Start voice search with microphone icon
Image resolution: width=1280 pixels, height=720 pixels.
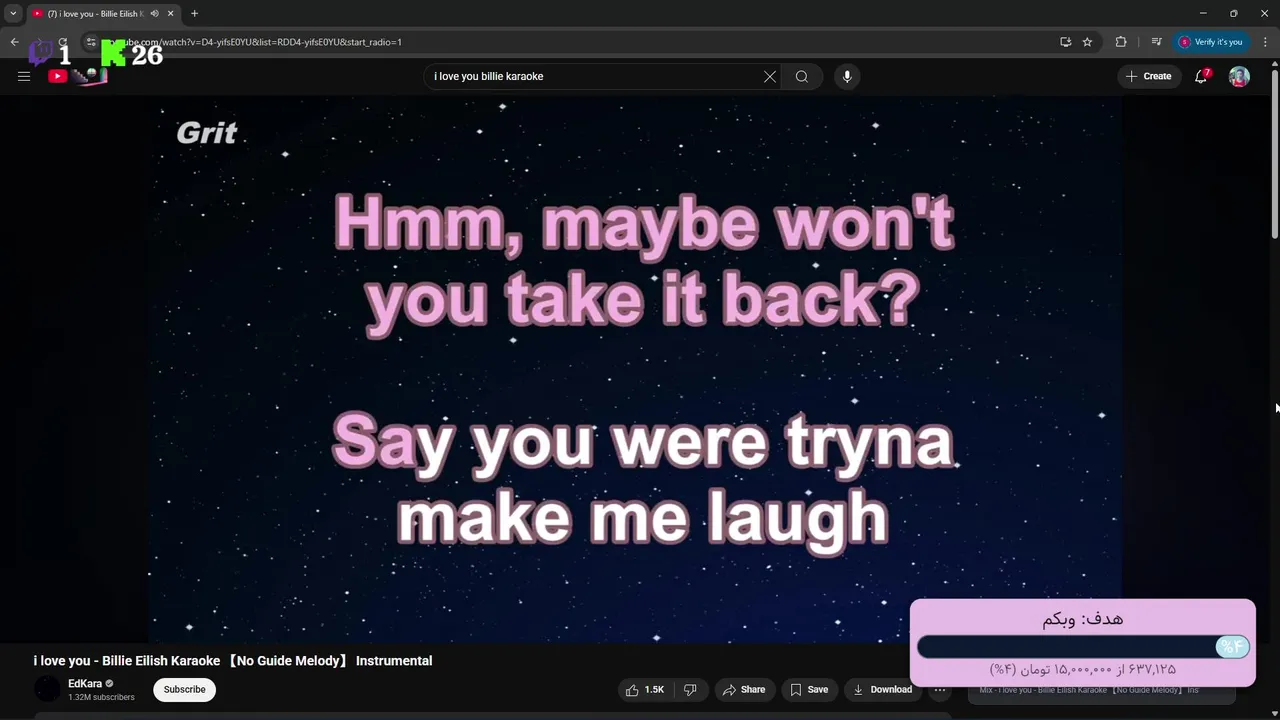pyautogui.click(x=847, y=76)
